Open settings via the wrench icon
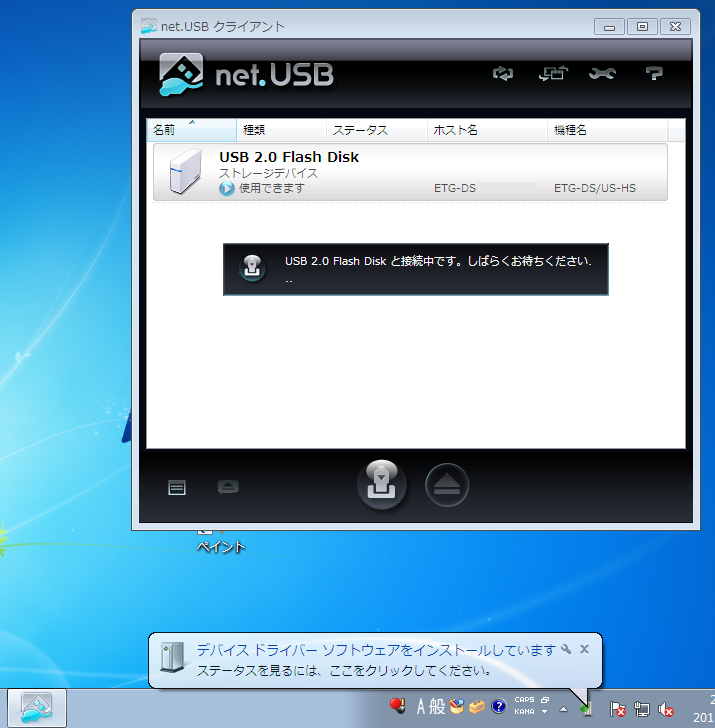 point(603,73)
